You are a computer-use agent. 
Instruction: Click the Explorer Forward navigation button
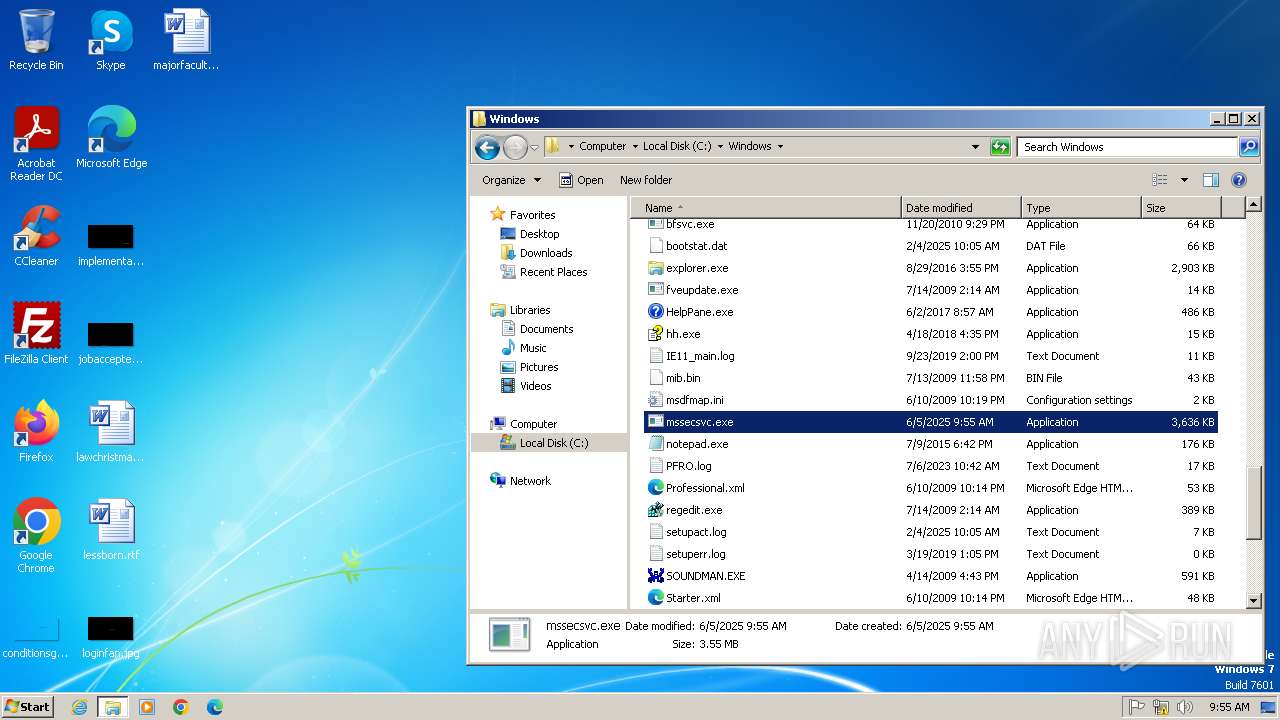coord(515,148)
